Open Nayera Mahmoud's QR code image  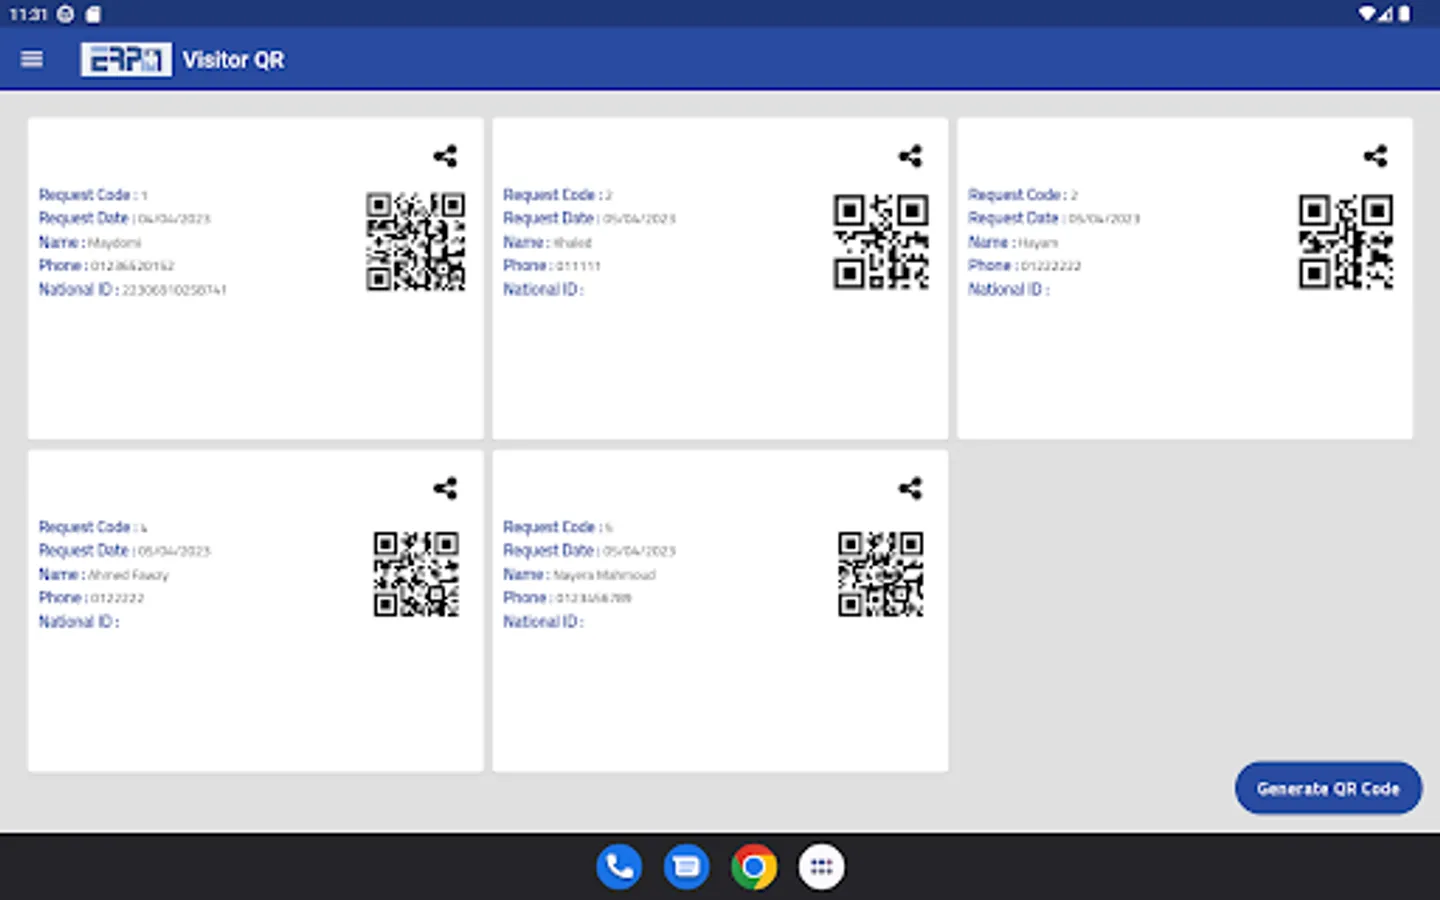pos(881,574)
